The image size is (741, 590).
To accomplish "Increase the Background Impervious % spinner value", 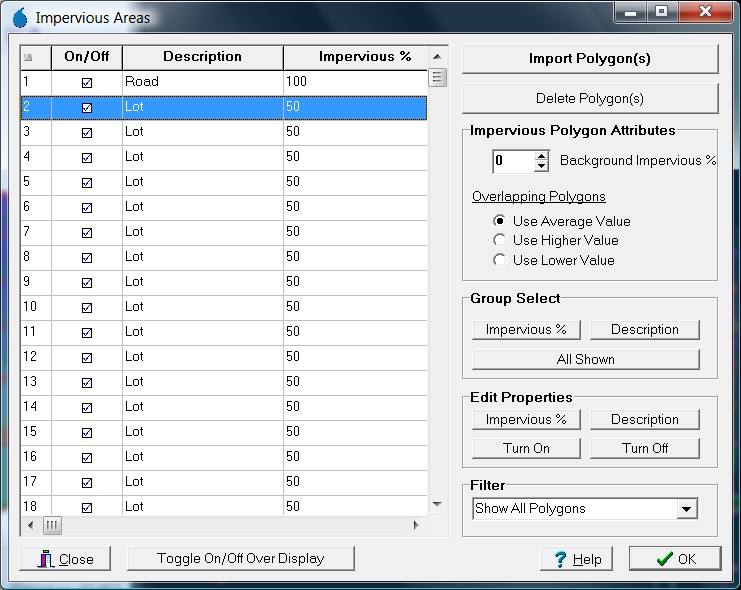I will coord(542,156).
